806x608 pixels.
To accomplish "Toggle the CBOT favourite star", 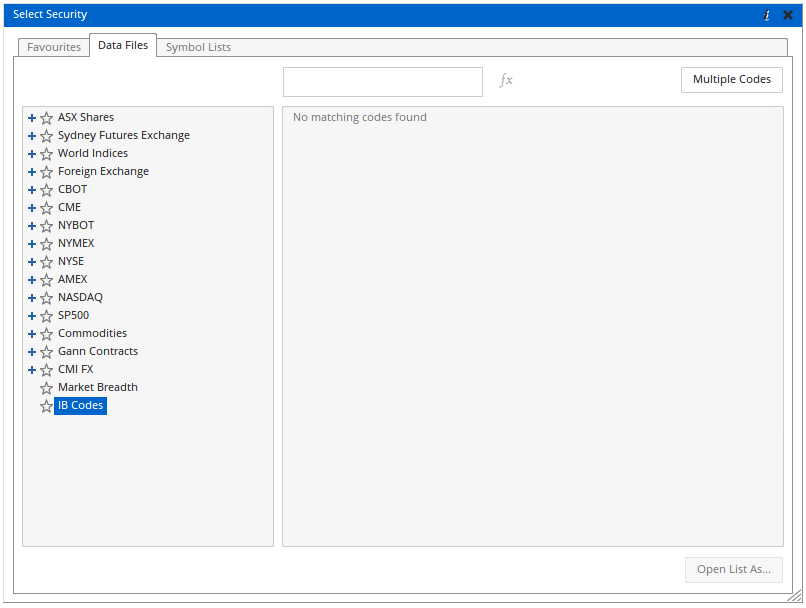I will [x=46, y=190].
